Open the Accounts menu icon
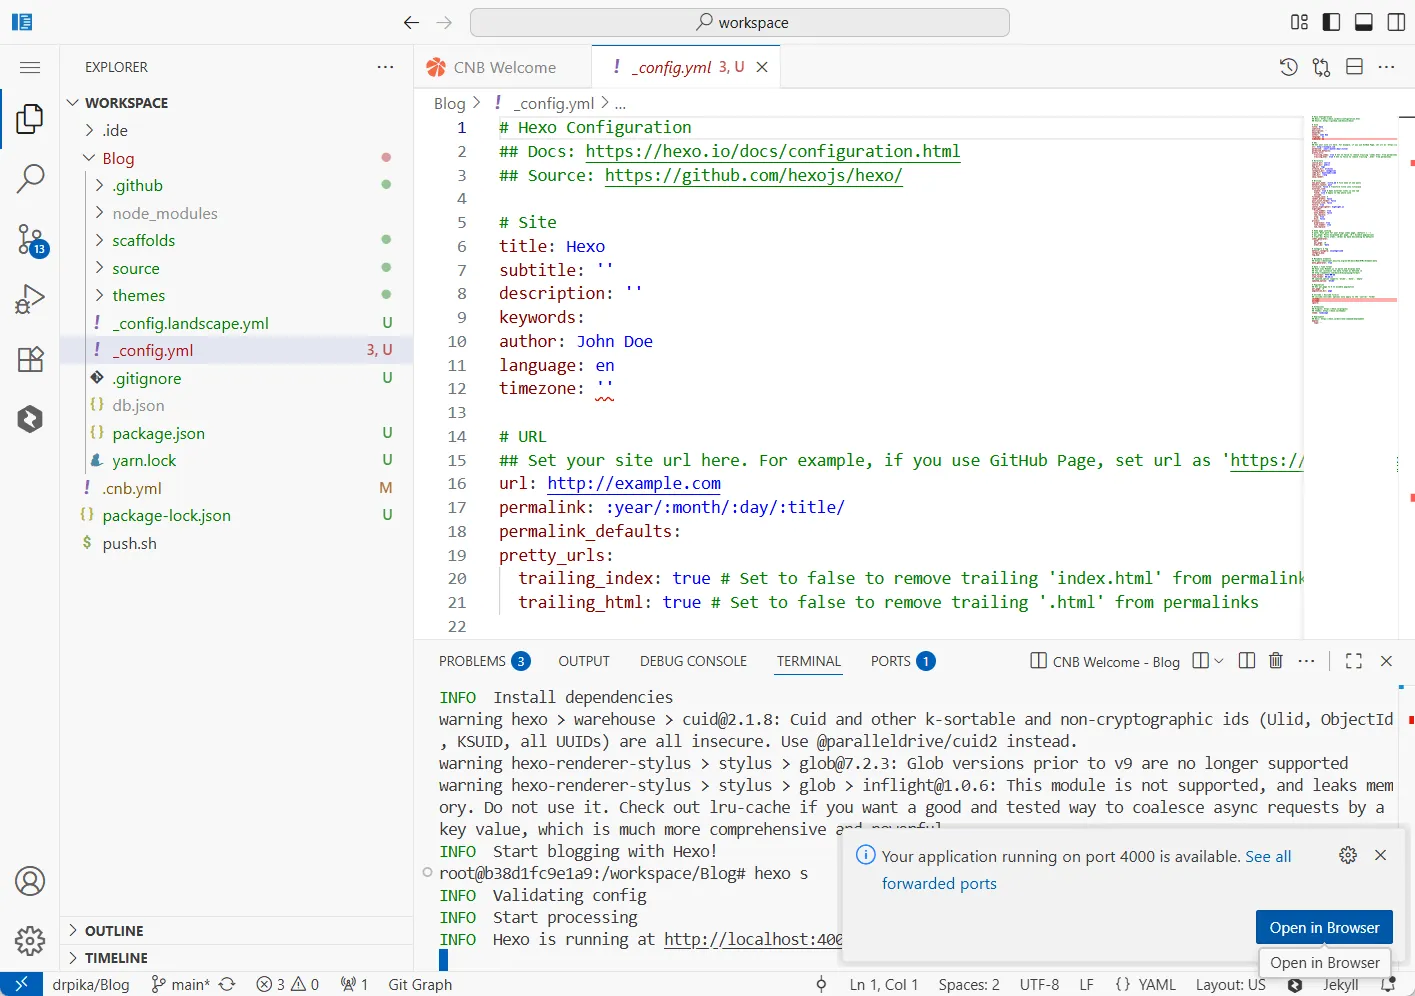Viewport: 1415px width, 996px height. (30, 881)
